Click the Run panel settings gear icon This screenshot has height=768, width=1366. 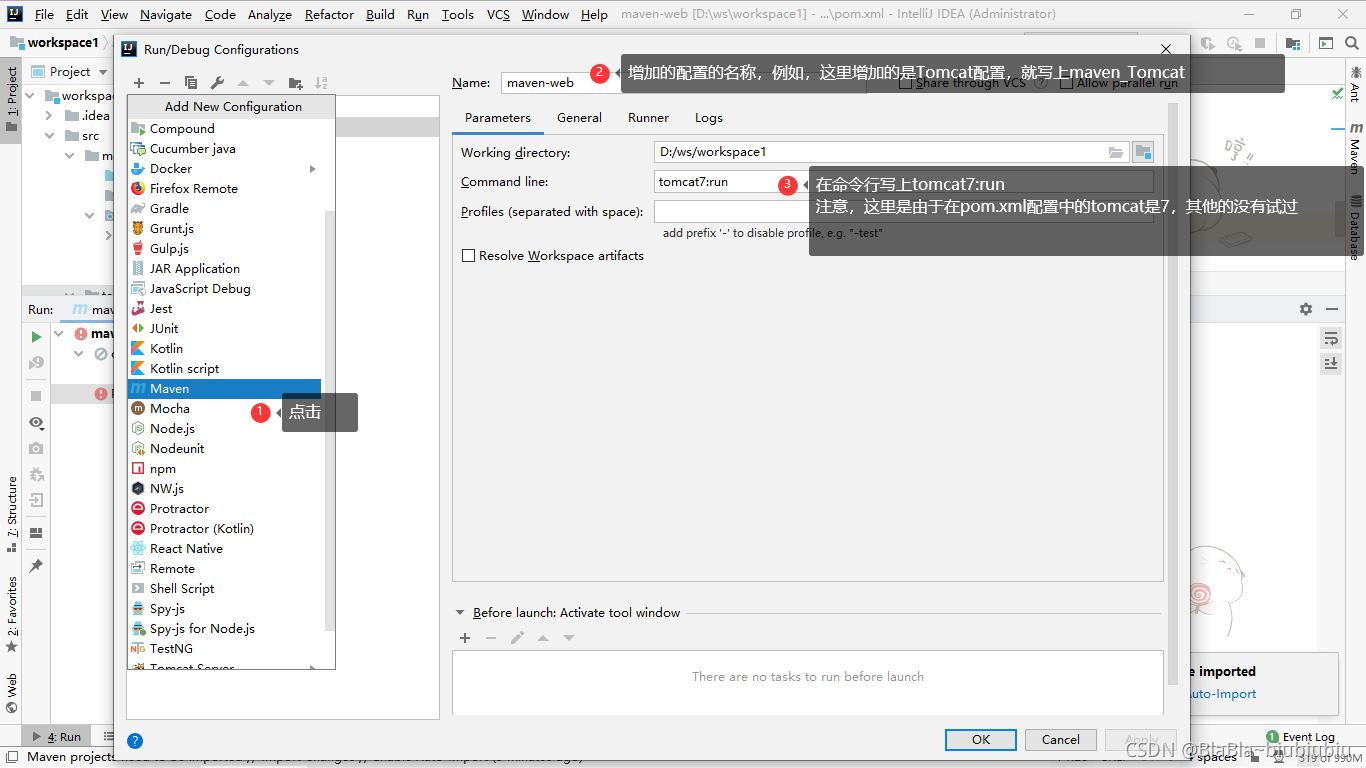pyautogui.click(x=1306, y=309)
